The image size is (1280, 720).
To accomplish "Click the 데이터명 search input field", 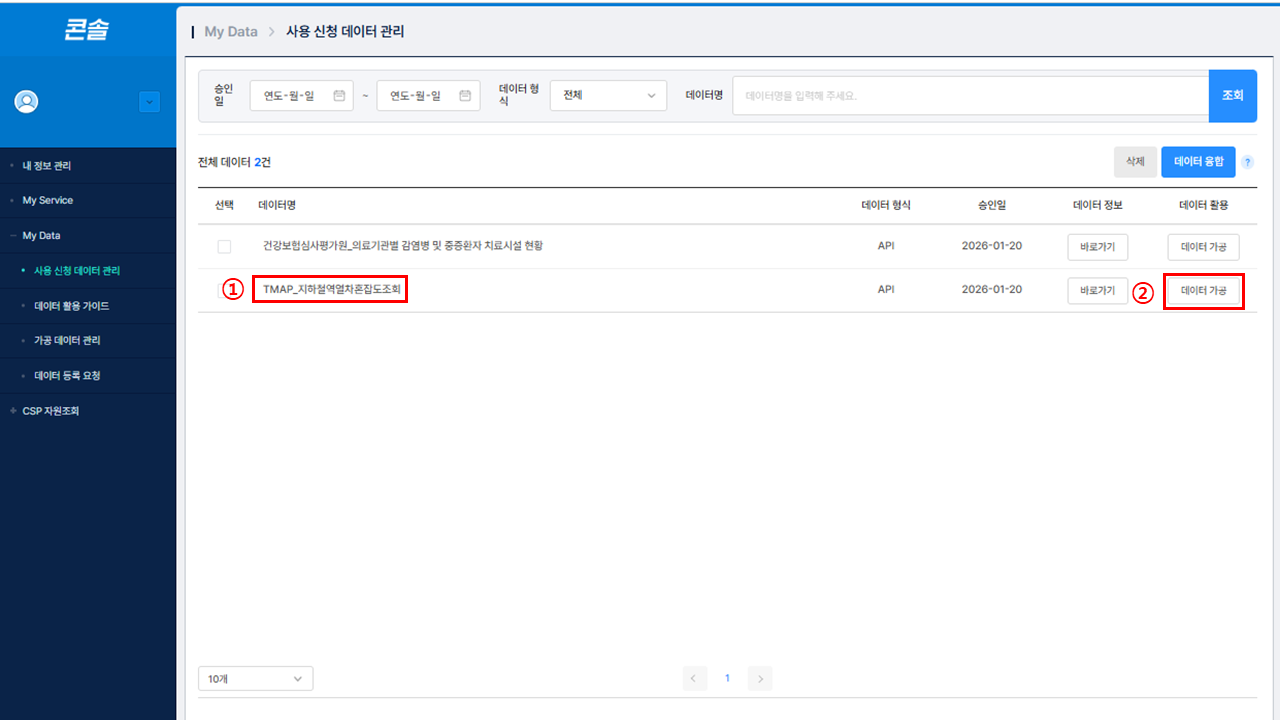I will (x=970, y=96).
